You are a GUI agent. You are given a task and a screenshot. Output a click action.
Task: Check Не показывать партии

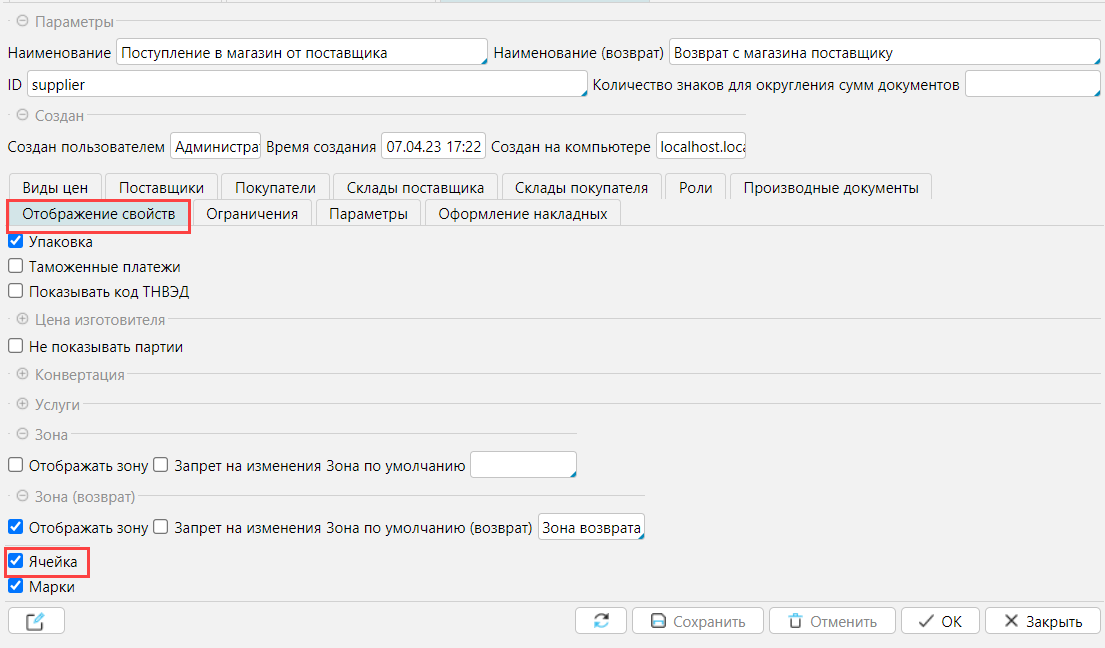tap(16, 347)
